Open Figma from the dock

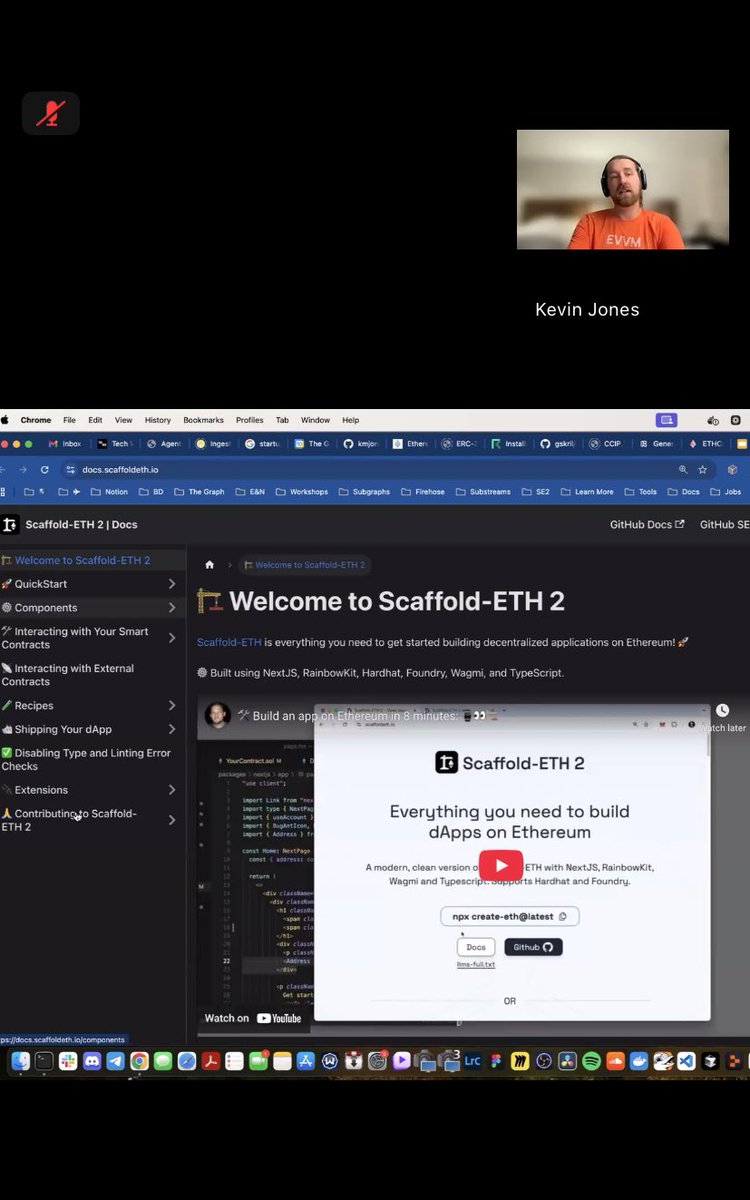[x=496, y=1062]
